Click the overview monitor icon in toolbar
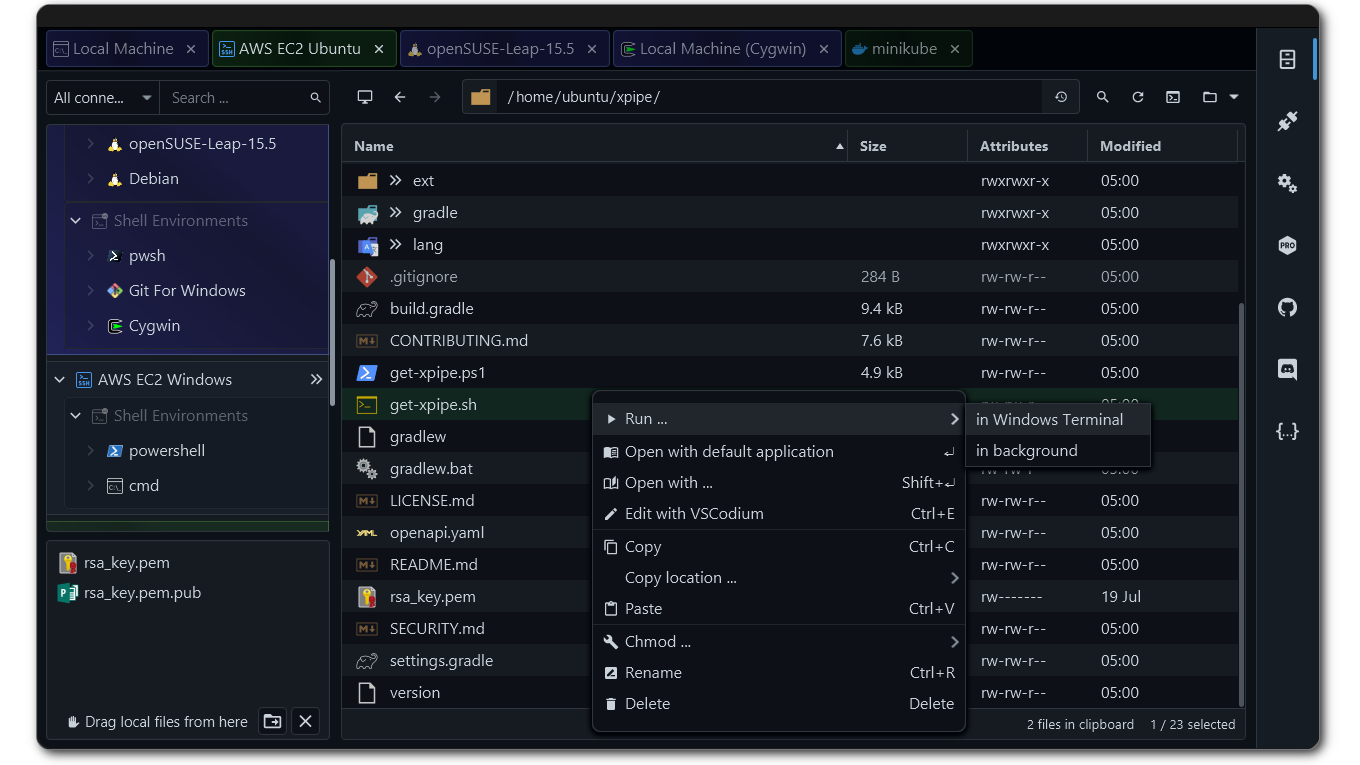 [365, 97]
